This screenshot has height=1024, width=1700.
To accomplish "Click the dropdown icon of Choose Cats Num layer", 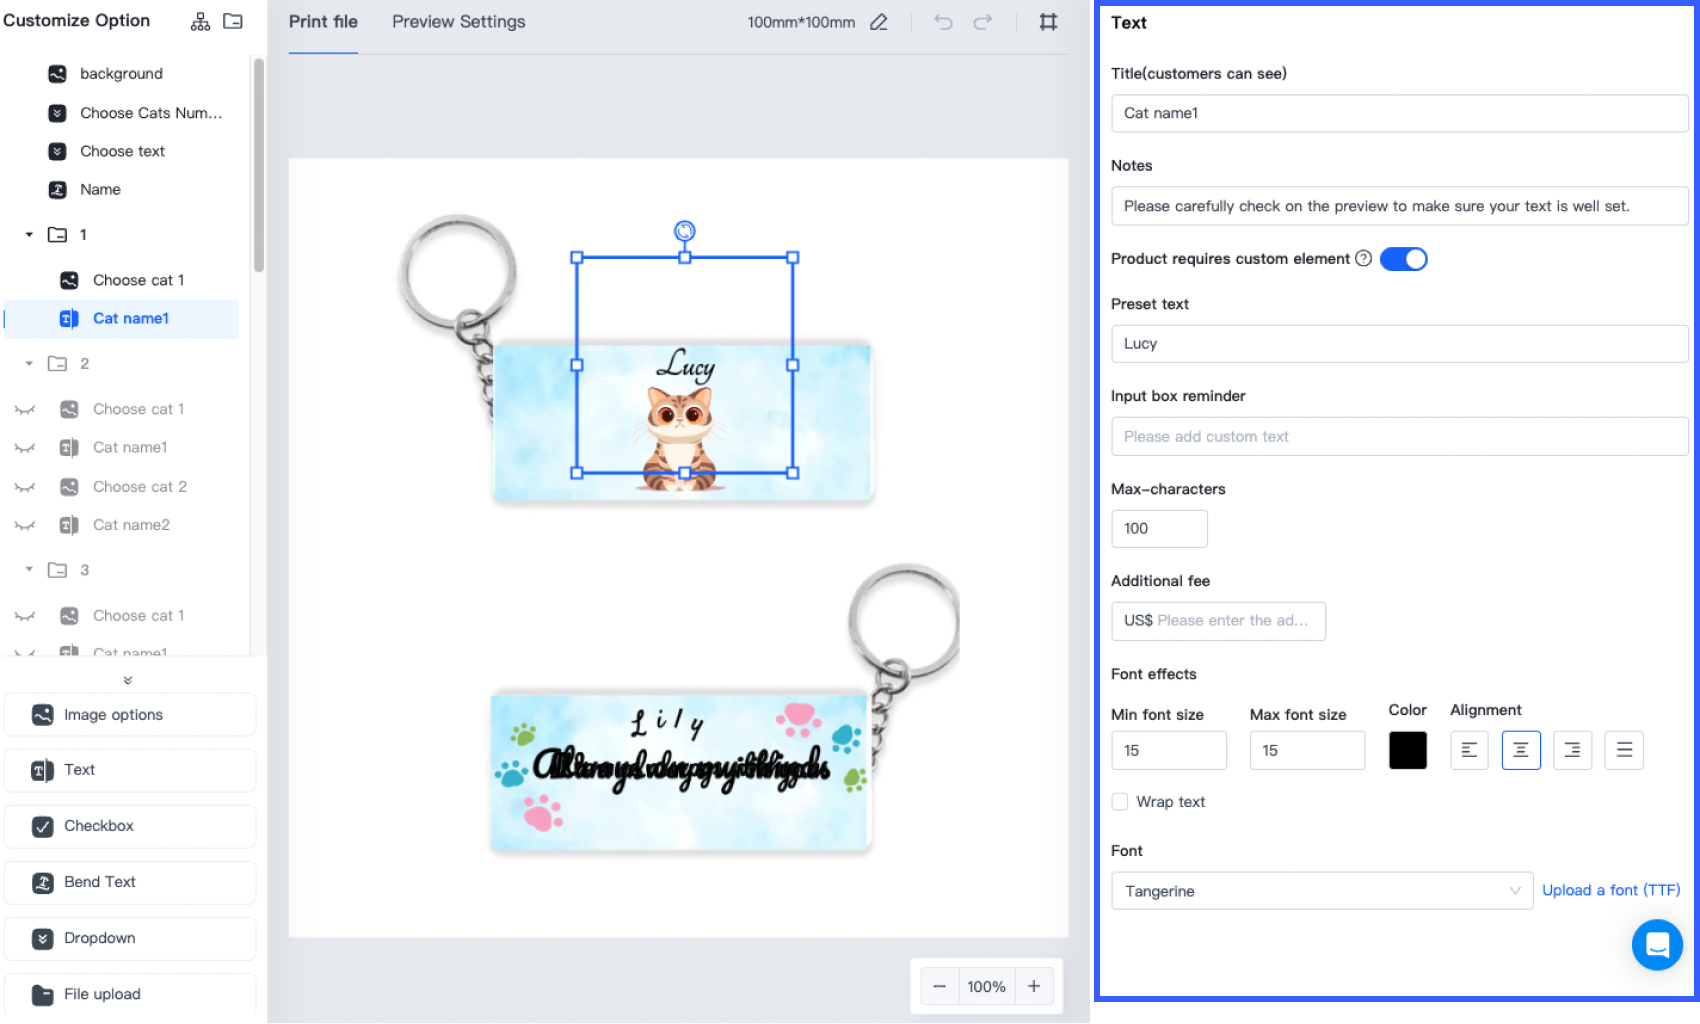I will (x=58, y=113).
